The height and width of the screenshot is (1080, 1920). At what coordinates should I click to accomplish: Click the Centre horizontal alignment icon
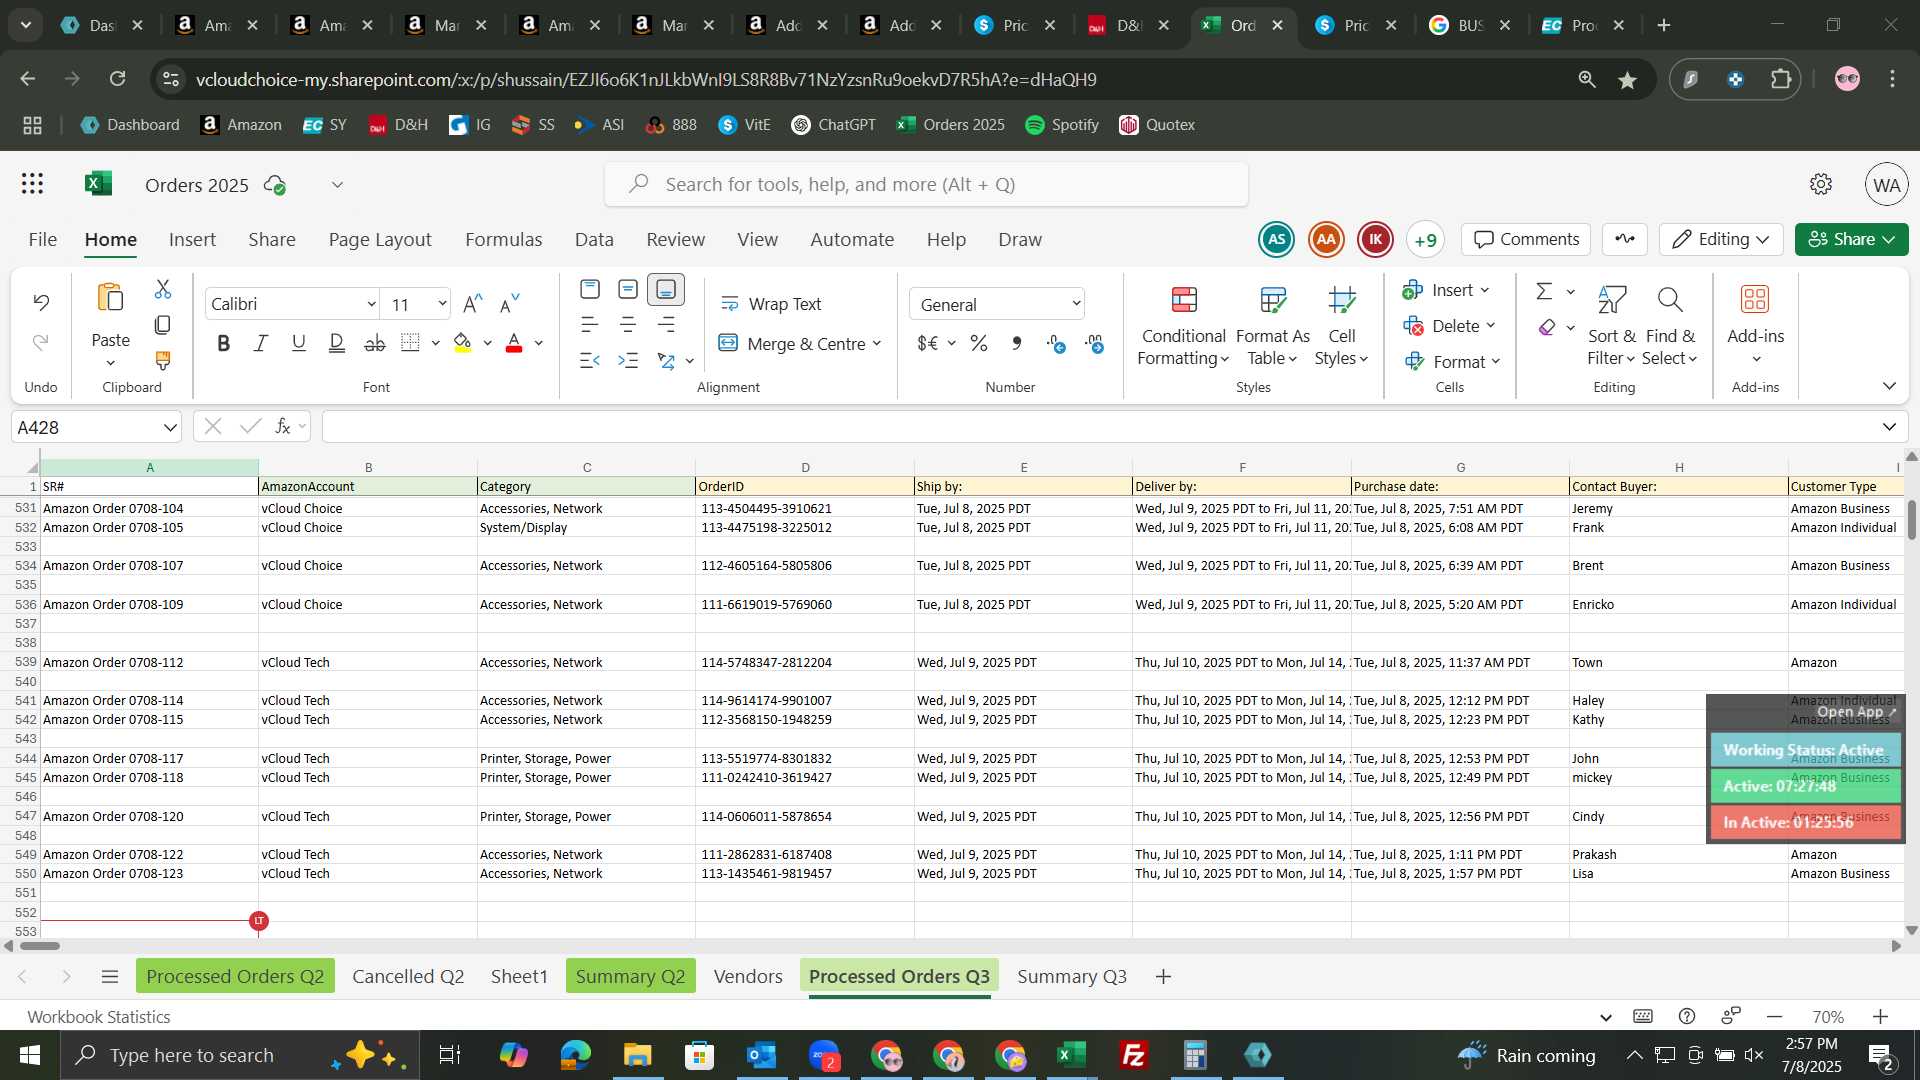(628, 325)
